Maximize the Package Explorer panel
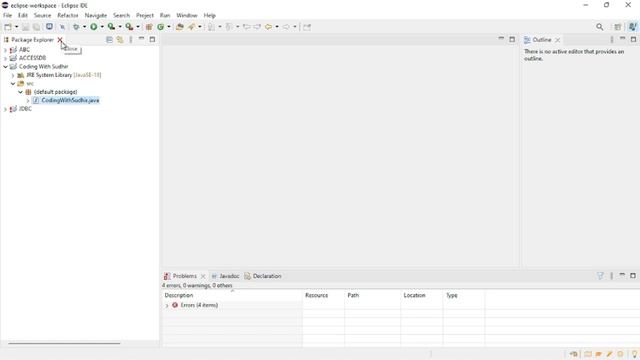The image size is (640, 360). [x=152, y=40]
